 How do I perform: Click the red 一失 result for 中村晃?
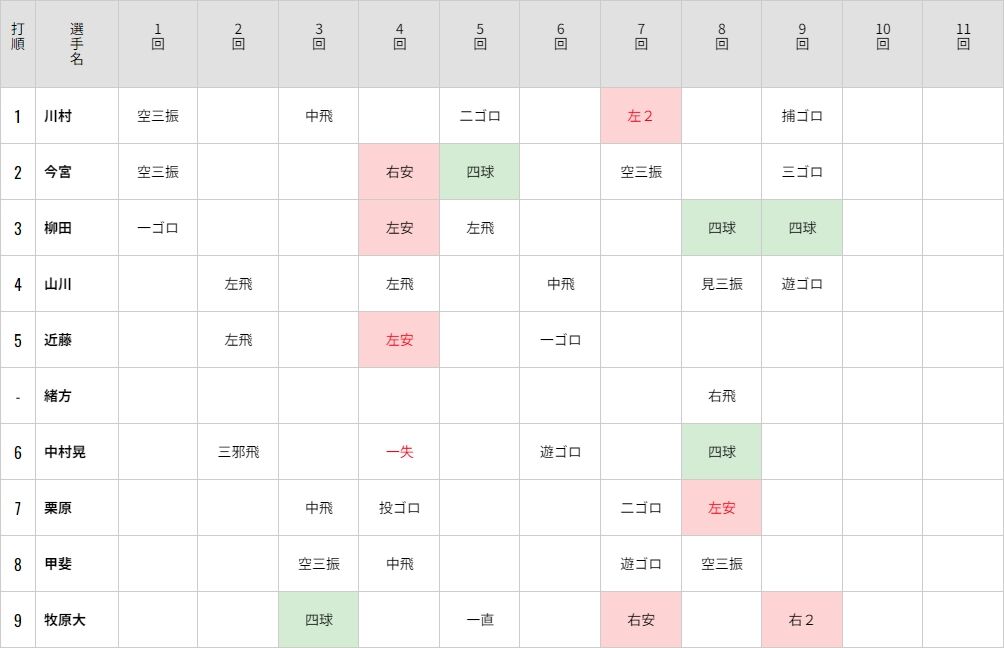coord(399,452)
